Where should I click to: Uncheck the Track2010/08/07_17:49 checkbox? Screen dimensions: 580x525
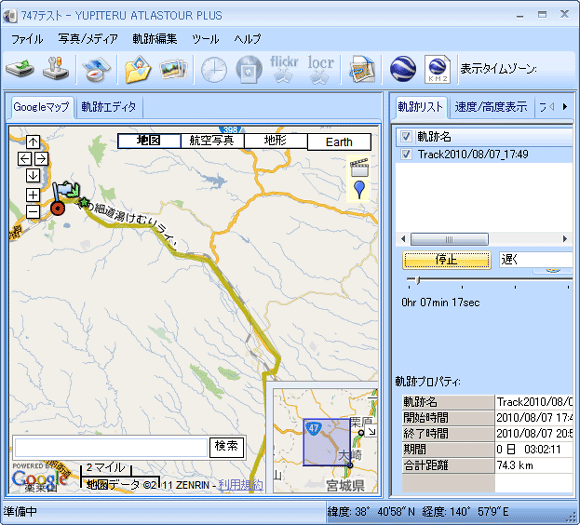(406, 154)
